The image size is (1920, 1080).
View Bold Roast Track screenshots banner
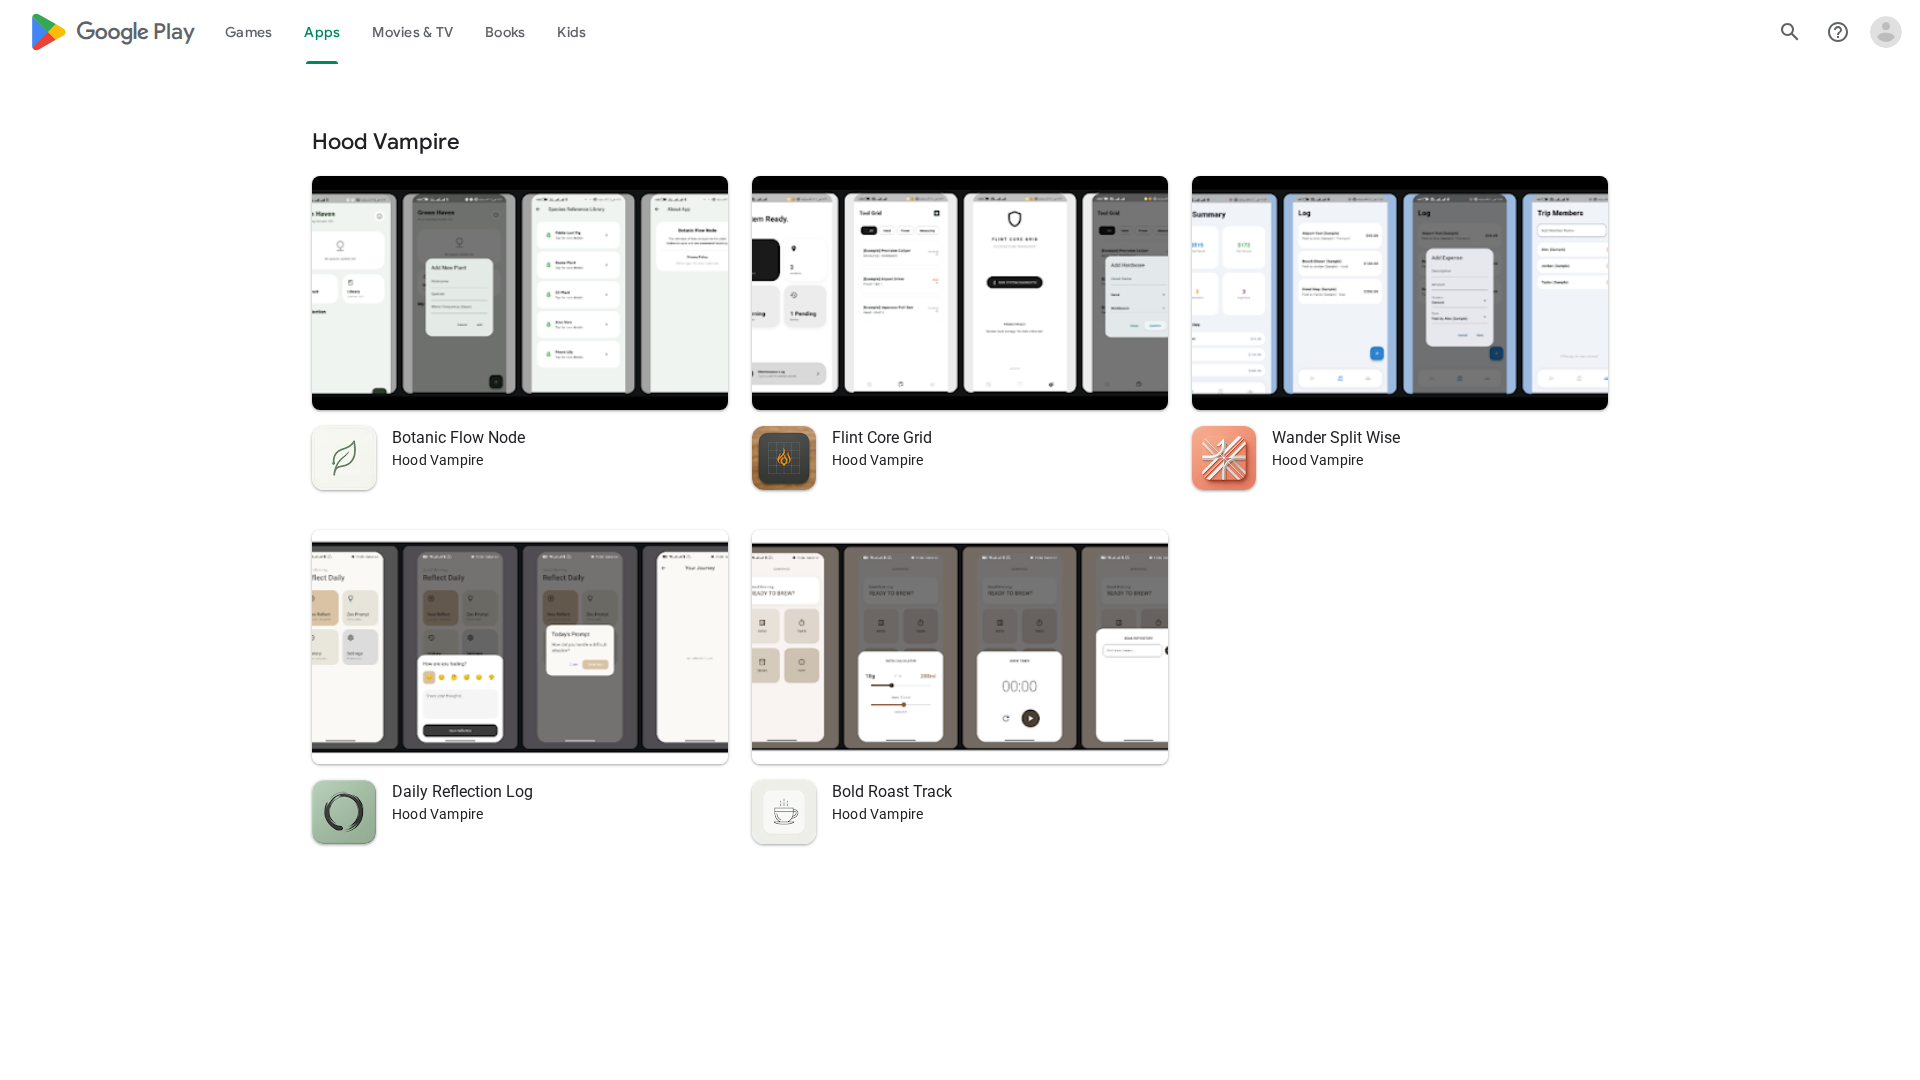coord(960,647)
